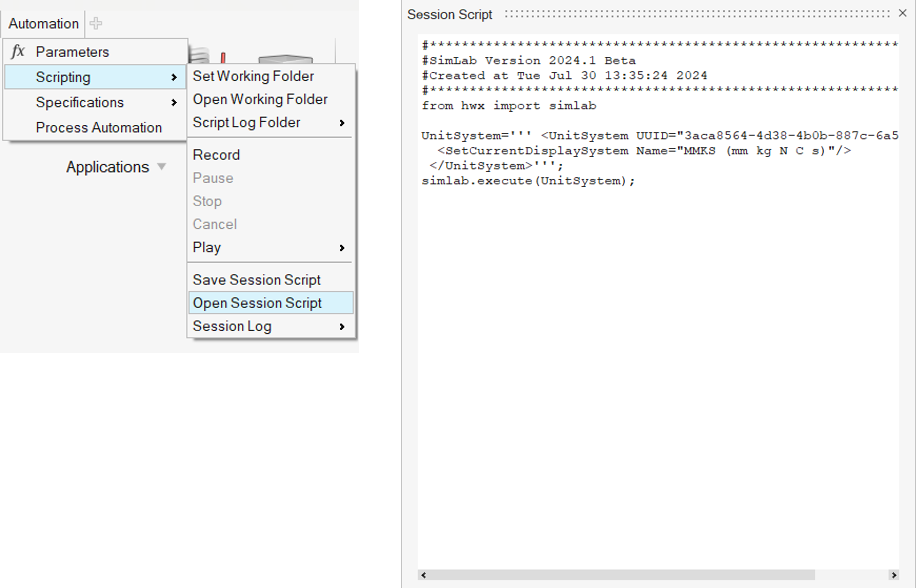Expand the Play submenu
This screenshot has width=917, height=588.
pos(342,248)
